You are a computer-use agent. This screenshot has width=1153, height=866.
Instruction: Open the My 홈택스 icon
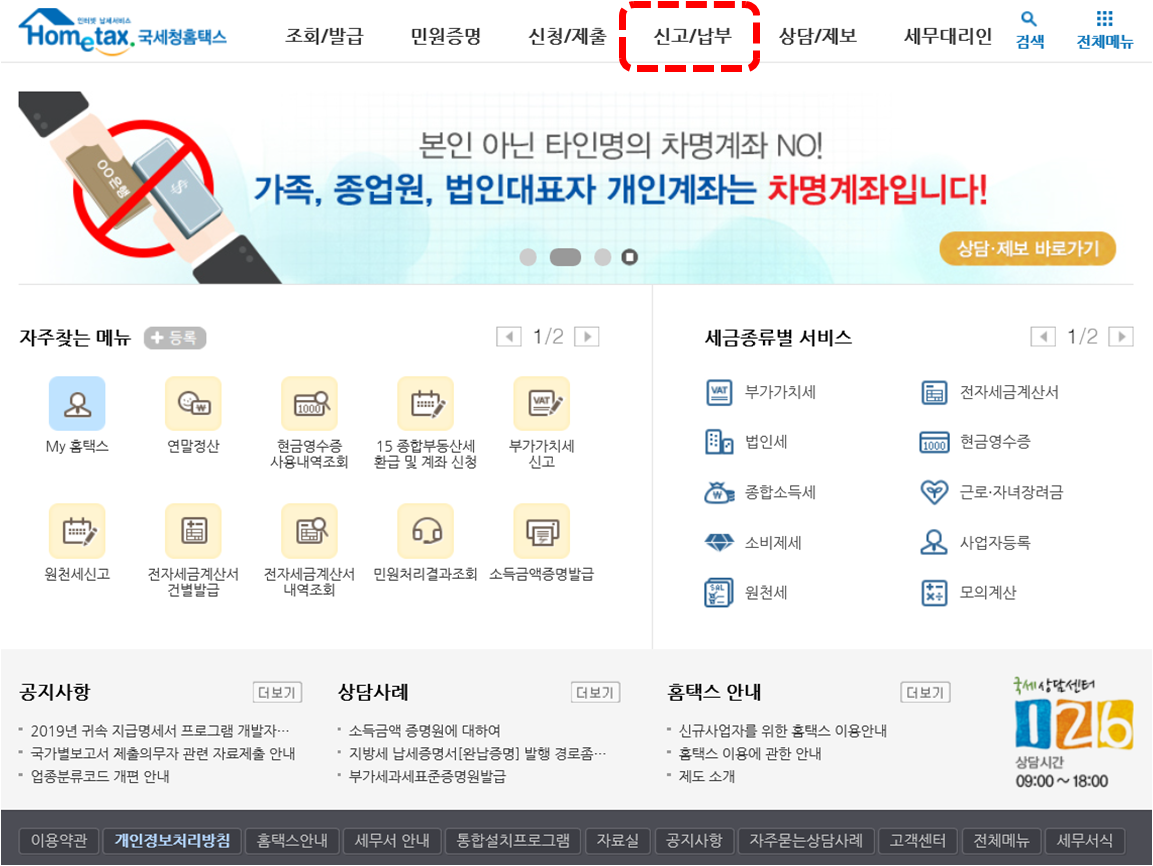click(77, 404)
